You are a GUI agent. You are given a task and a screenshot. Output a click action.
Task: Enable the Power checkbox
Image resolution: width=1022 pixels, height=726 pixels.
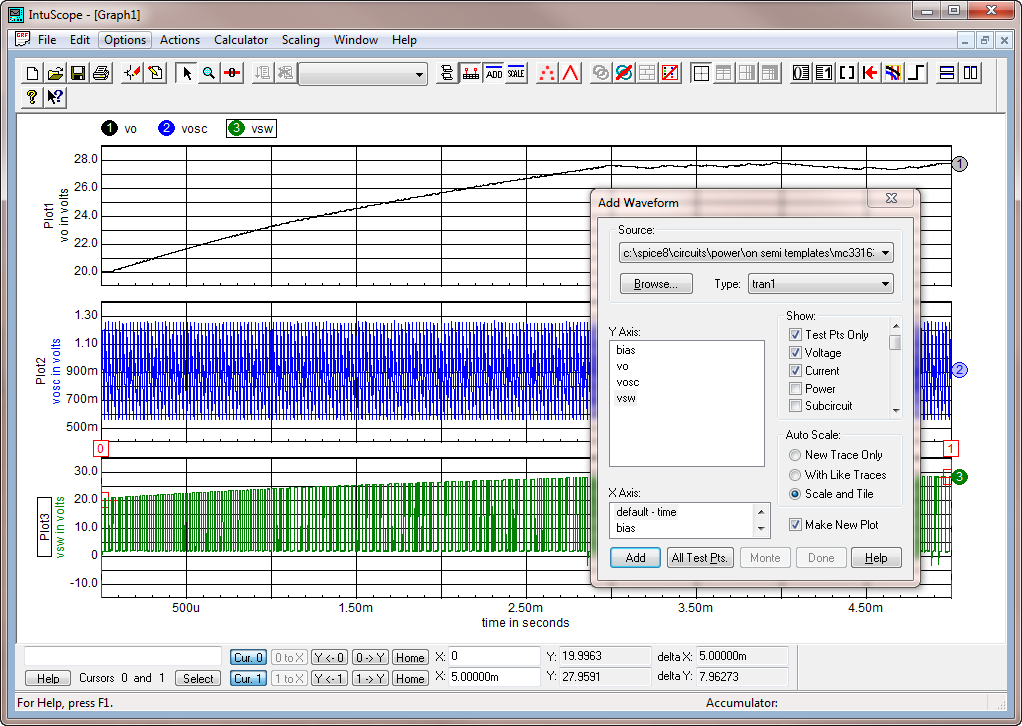[x=796, y=389]
